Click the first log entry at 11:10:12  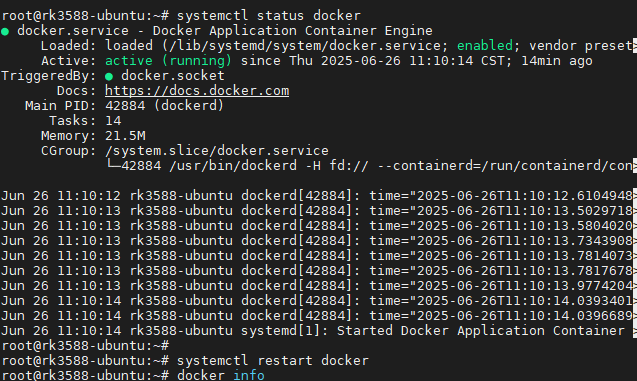click(317, 196)
